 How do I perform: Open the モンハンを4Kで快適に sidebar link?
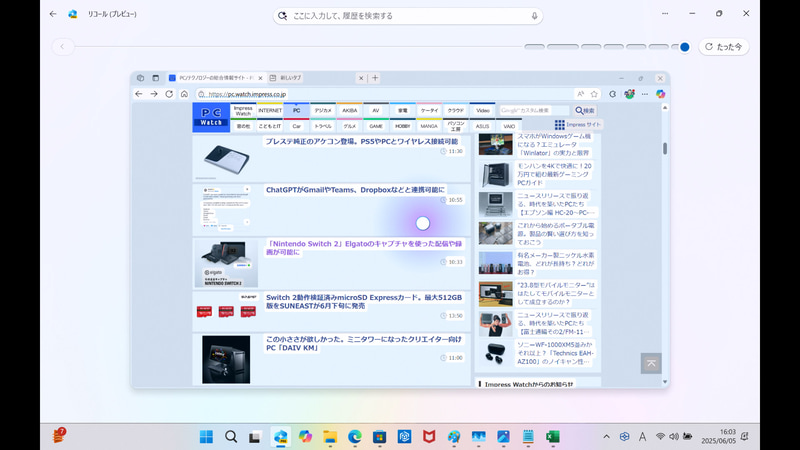click(x=555, y=174)
